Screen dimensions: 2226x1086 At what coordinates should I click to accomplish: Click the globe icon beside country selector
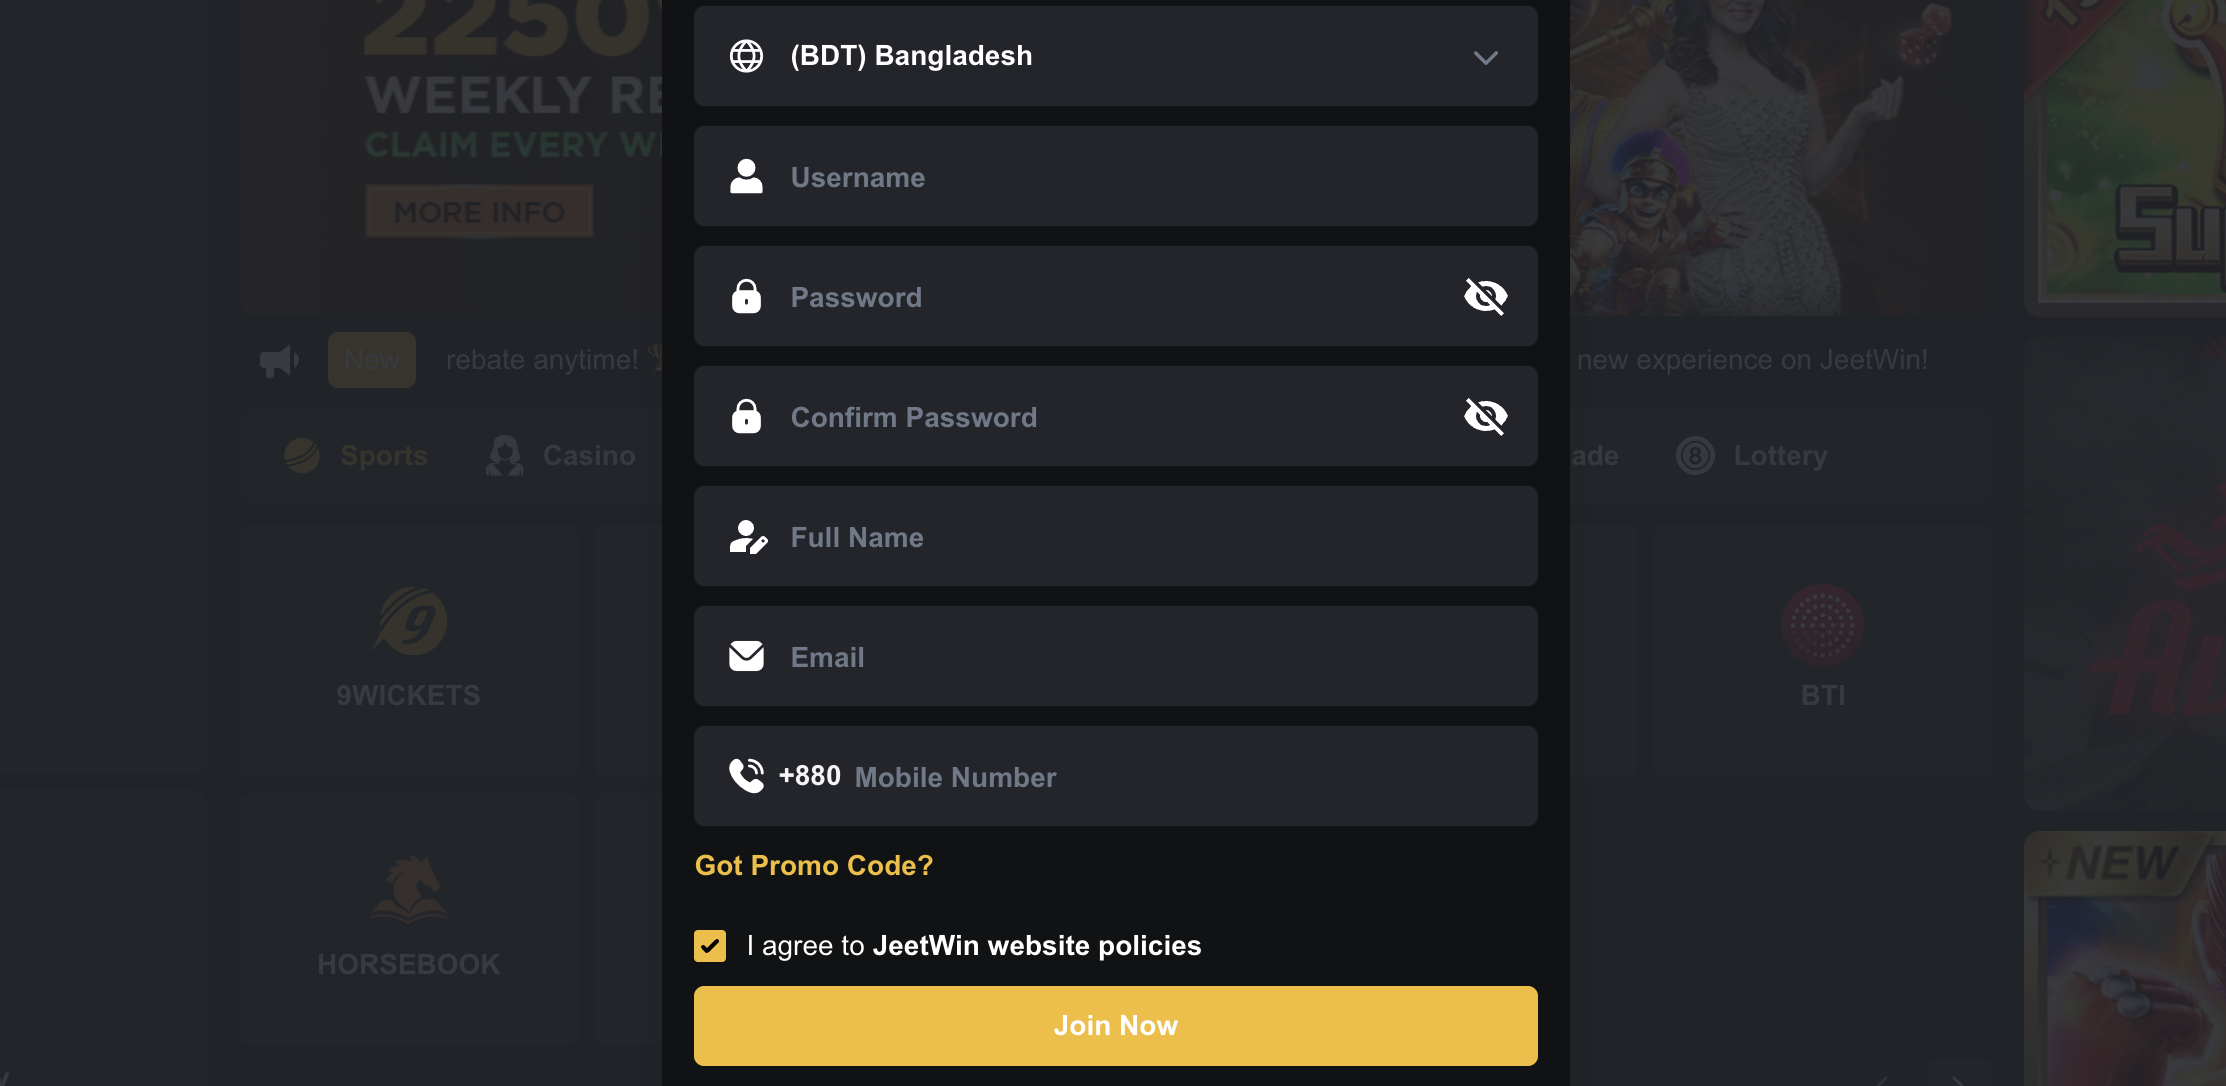coord(747,56)
